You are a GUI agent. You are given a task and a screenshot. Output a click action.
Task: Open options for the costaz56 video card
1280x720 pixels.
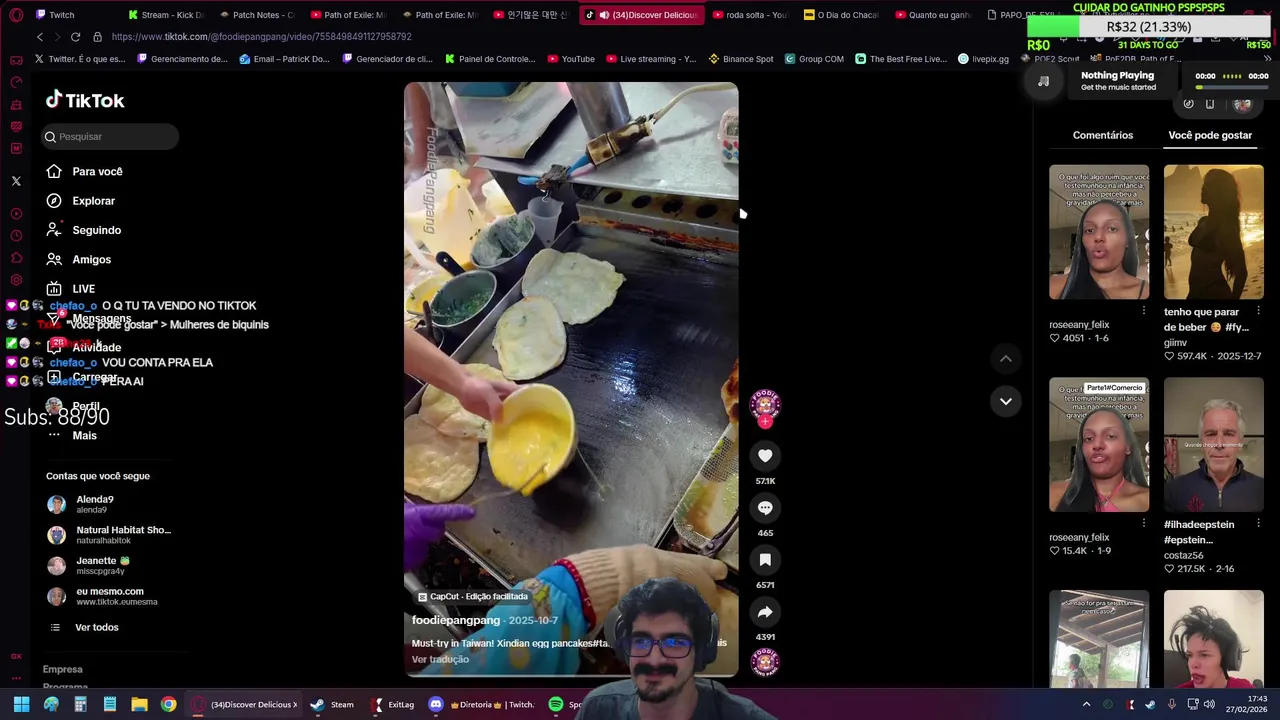1258,523
